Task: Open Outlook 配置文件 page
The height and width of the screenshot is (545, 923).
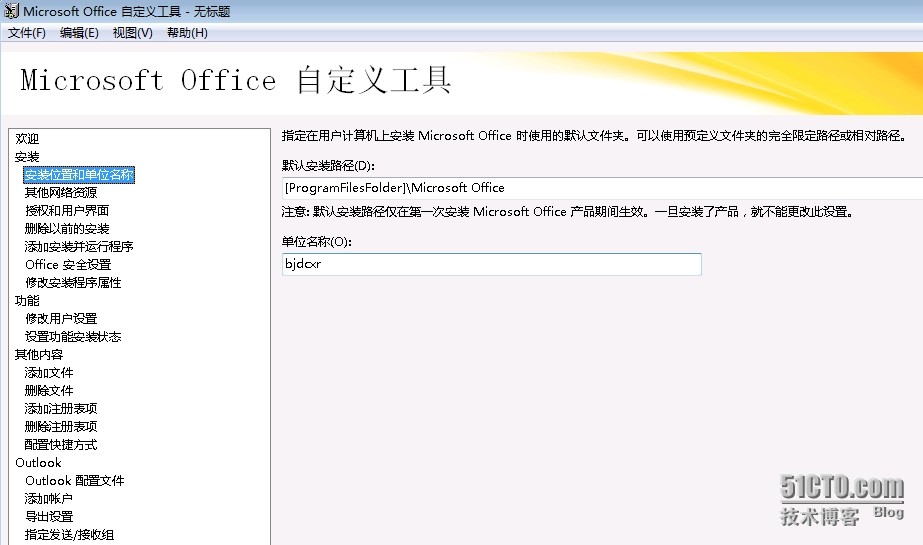Action: pos(74,480)
